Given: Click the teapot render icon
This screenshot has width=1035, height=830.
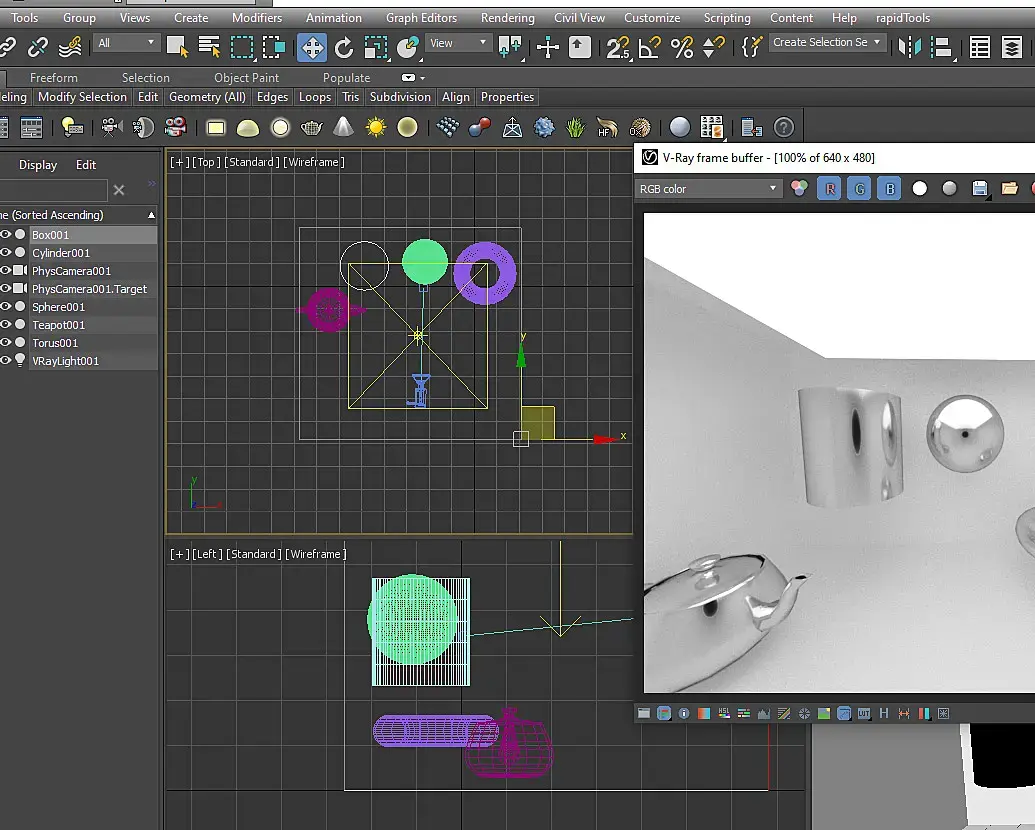Looking at the screenshot, I should pyautogui.click(x=312, y=127).
